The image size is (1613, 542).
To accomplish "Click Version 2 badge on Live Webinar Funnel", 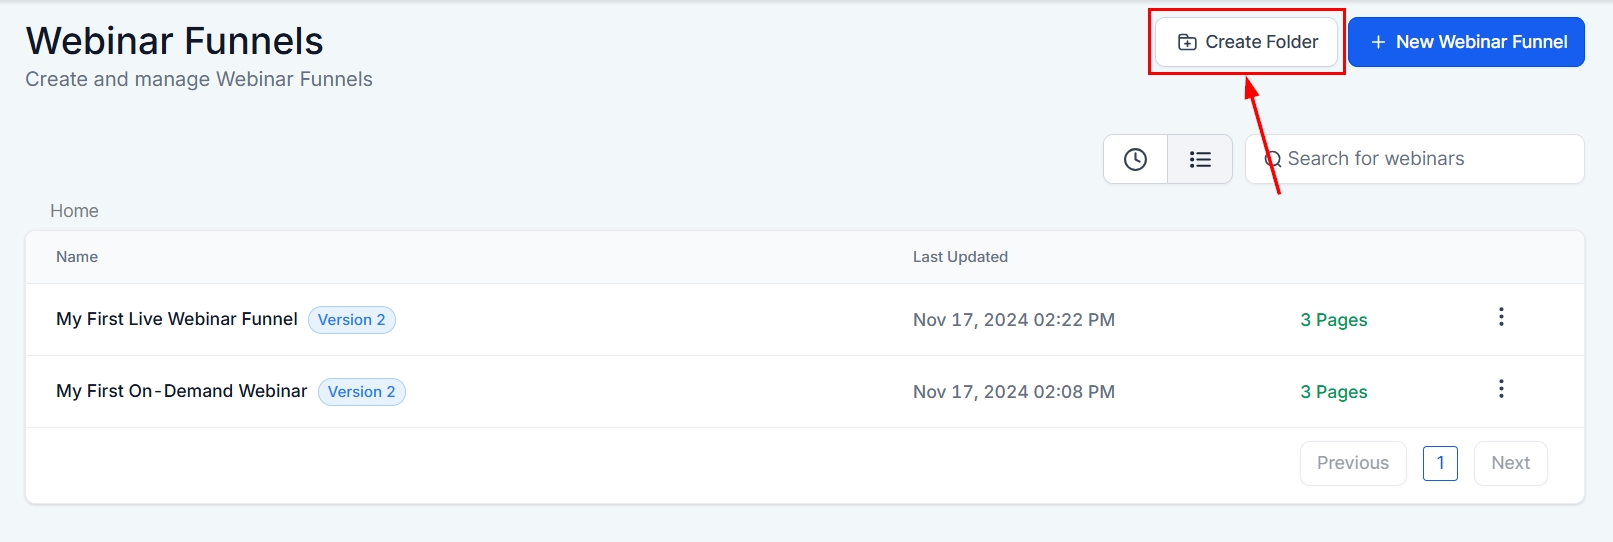I will click(352, 320).
